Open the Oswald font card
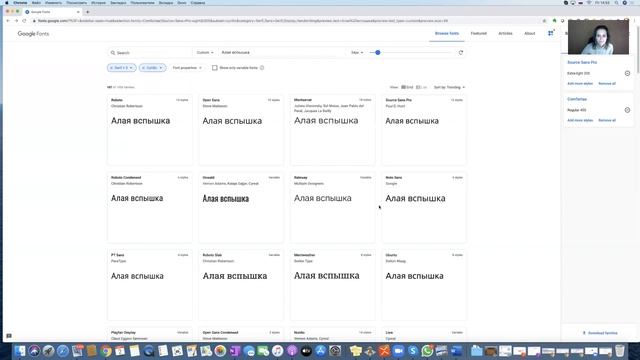Image resolution: width=640 pixels, height=360 pixels. point(241,207)
